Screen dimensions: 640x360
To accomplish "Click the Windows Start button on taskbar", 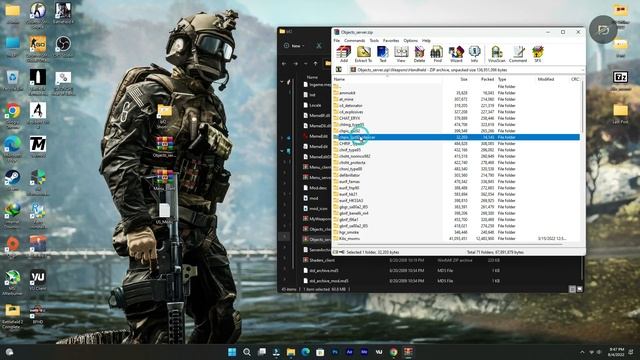I will click(232, 352).
